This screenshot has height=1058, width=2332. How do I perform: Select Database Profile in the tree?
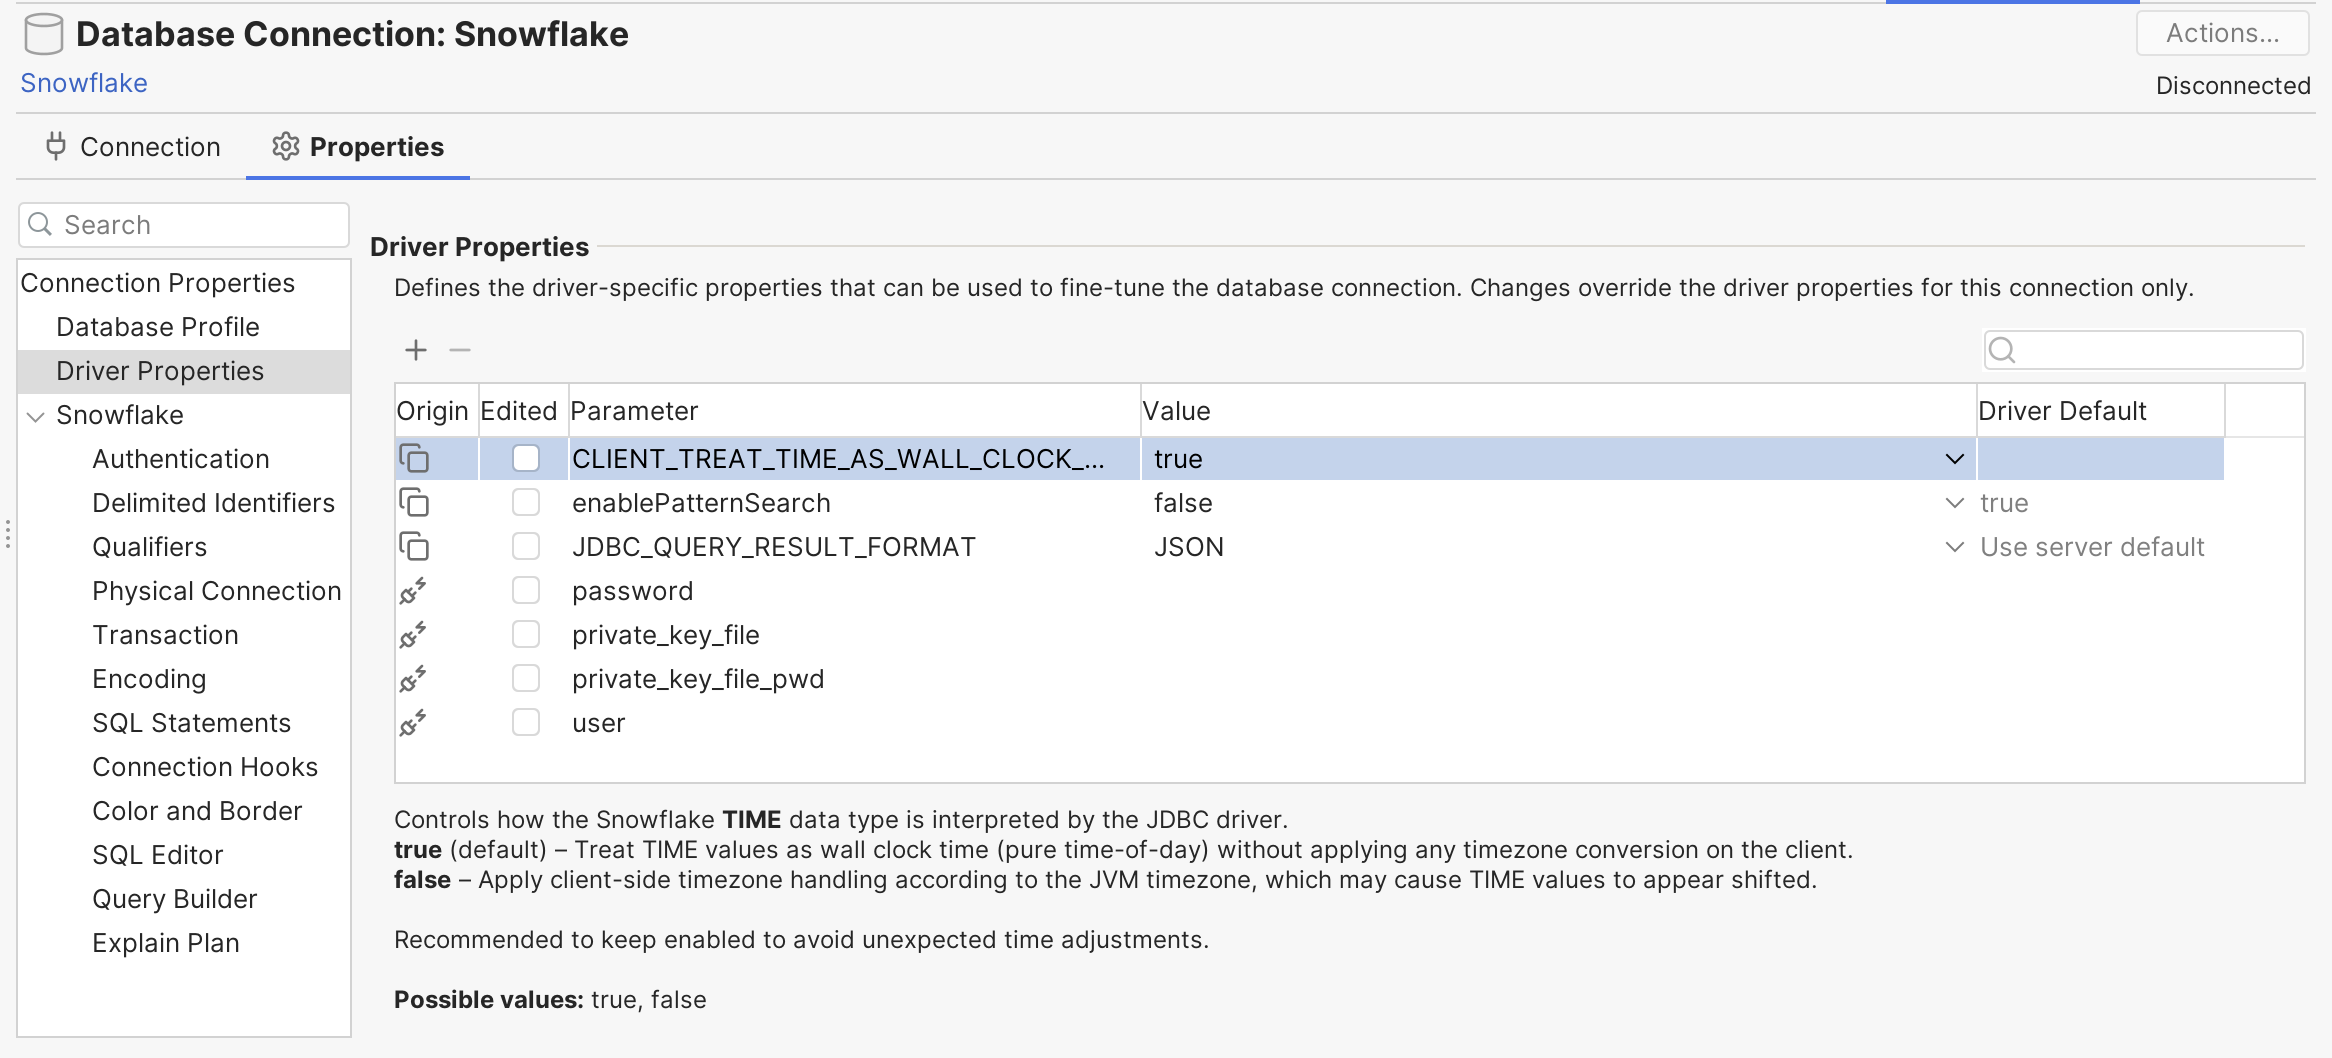click(x=158, y=327)
